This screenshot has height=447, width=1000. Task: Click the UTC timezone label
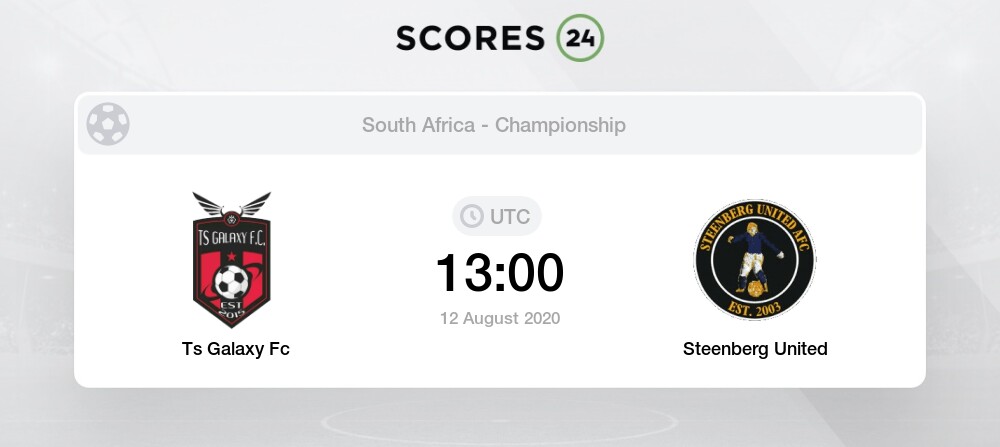pos(510,216)
